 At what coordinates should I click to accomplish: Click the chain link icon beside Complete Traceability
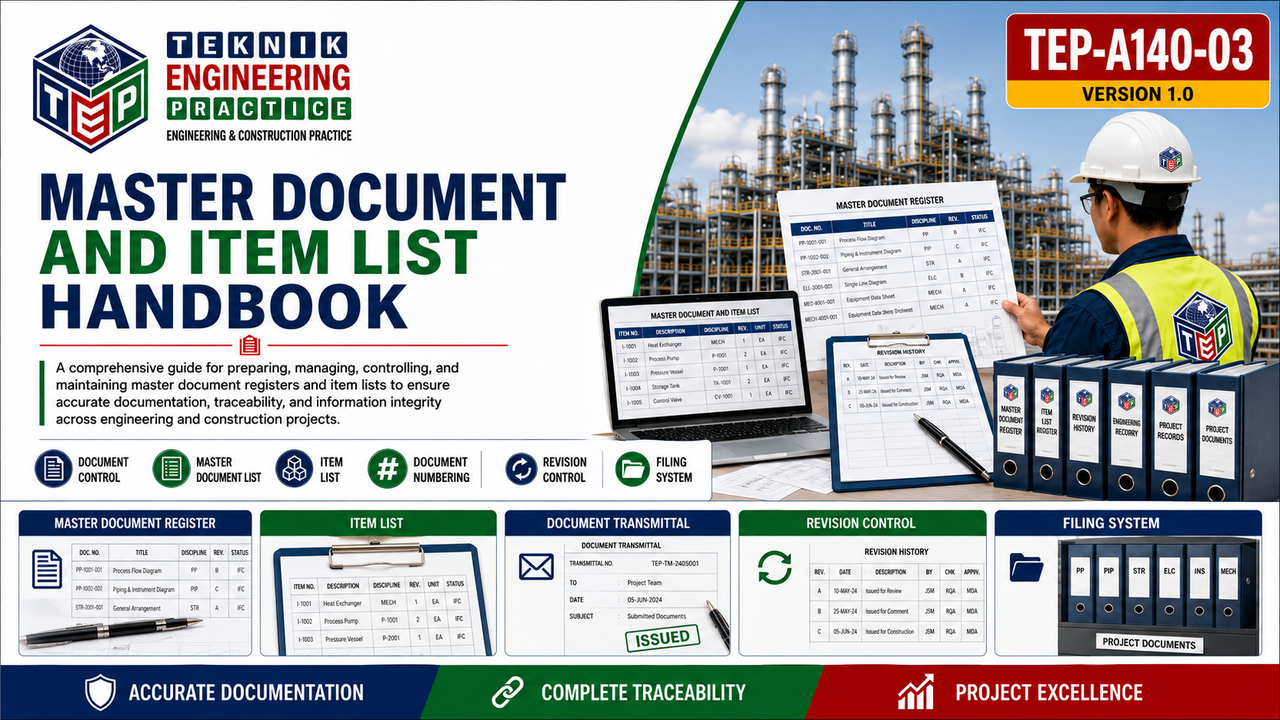point(508,692)
